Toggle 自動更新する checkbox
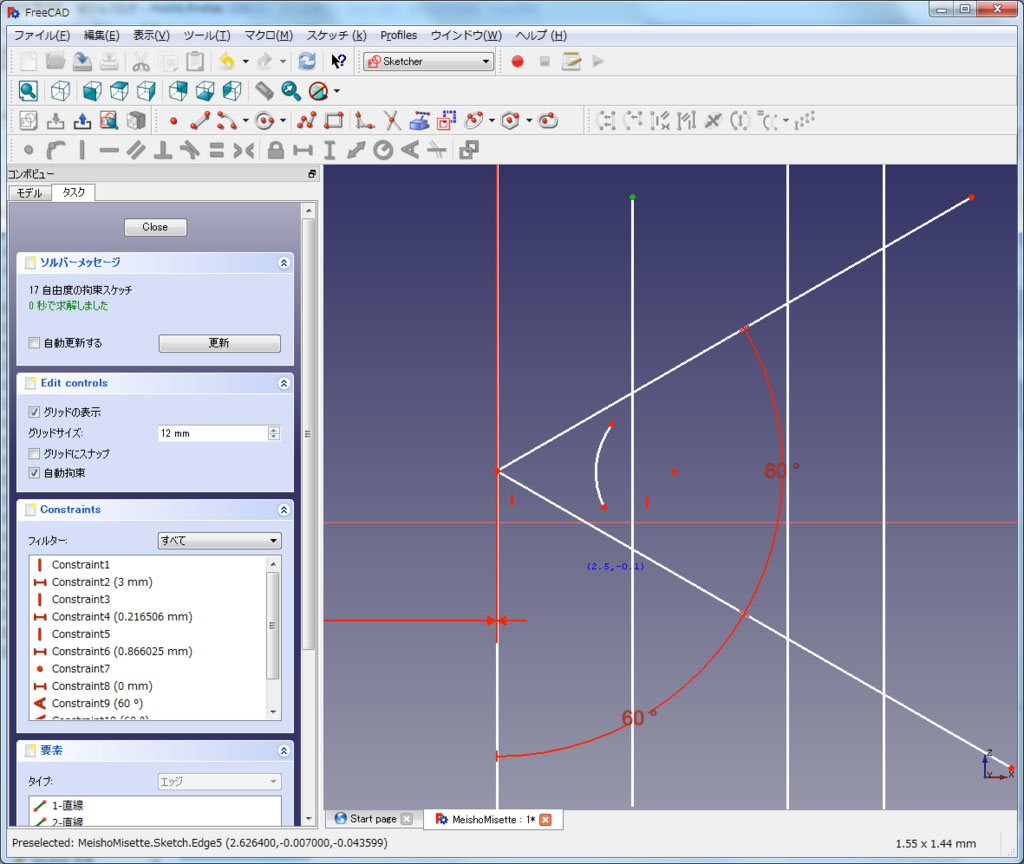 point(34,343)
